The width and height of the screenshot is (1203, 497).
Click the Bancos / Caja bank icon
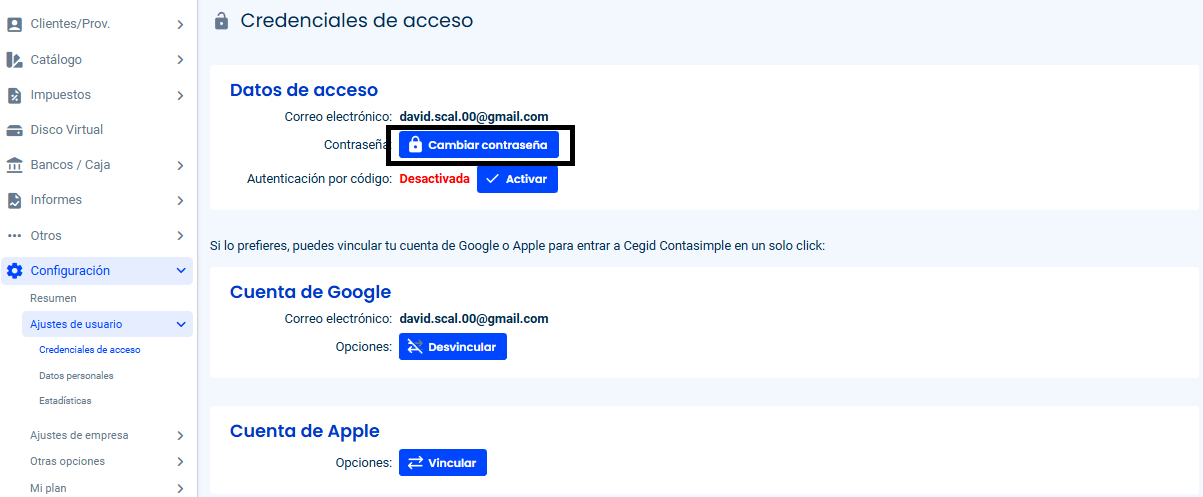[x=14, y=165]
